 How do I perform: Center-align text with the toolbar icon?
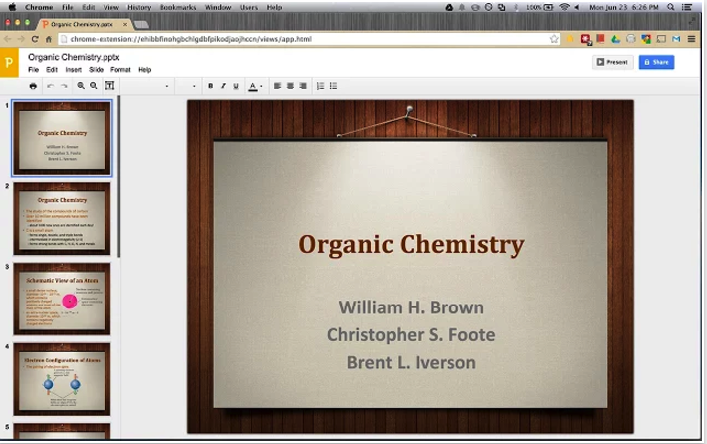click(x=290, y=86)
